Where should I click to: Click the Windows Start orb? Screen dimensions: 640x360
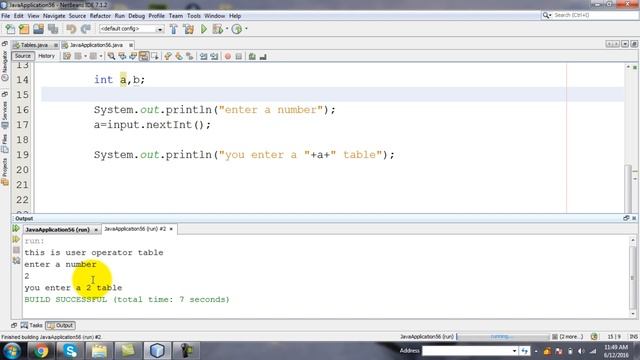(11, 351)
